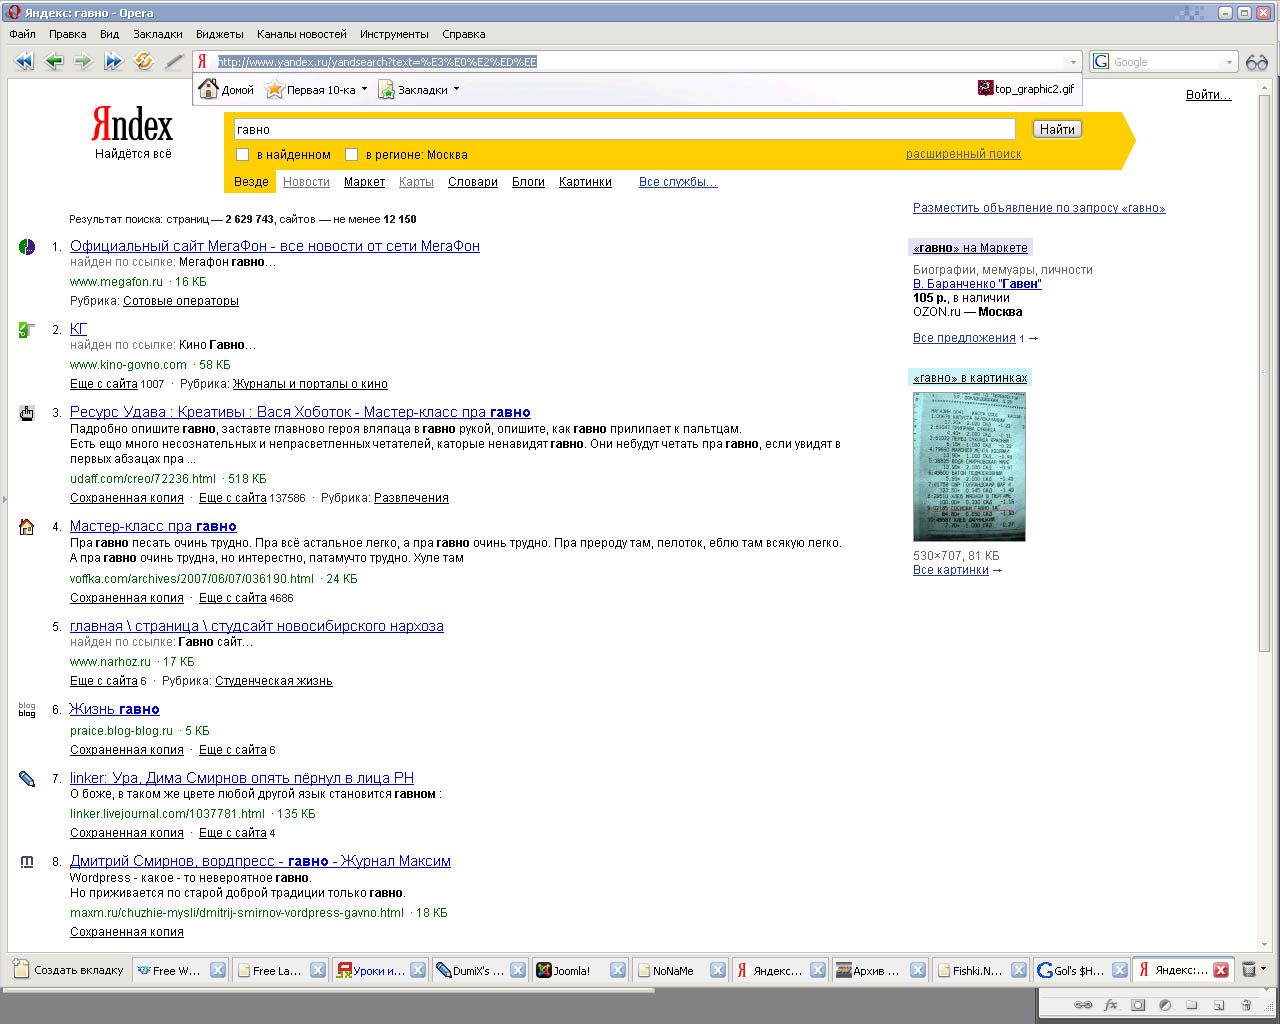
Task: Enable the 'в найденном' checkbox
Action: [242, 155]
